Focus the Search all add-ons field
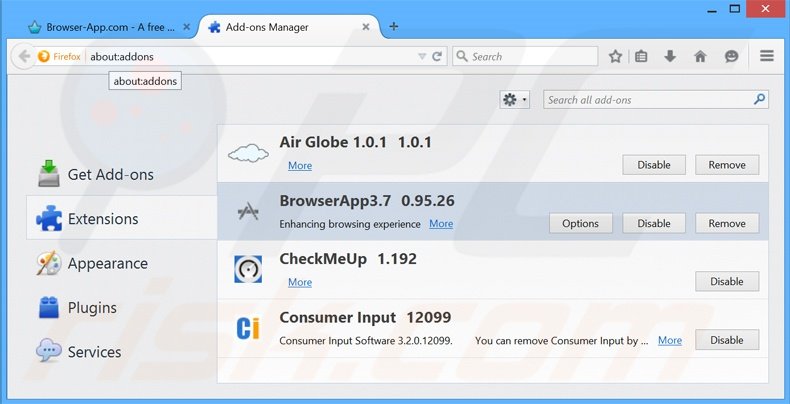This screenshot has width=790, height=404. coord(655,100)
